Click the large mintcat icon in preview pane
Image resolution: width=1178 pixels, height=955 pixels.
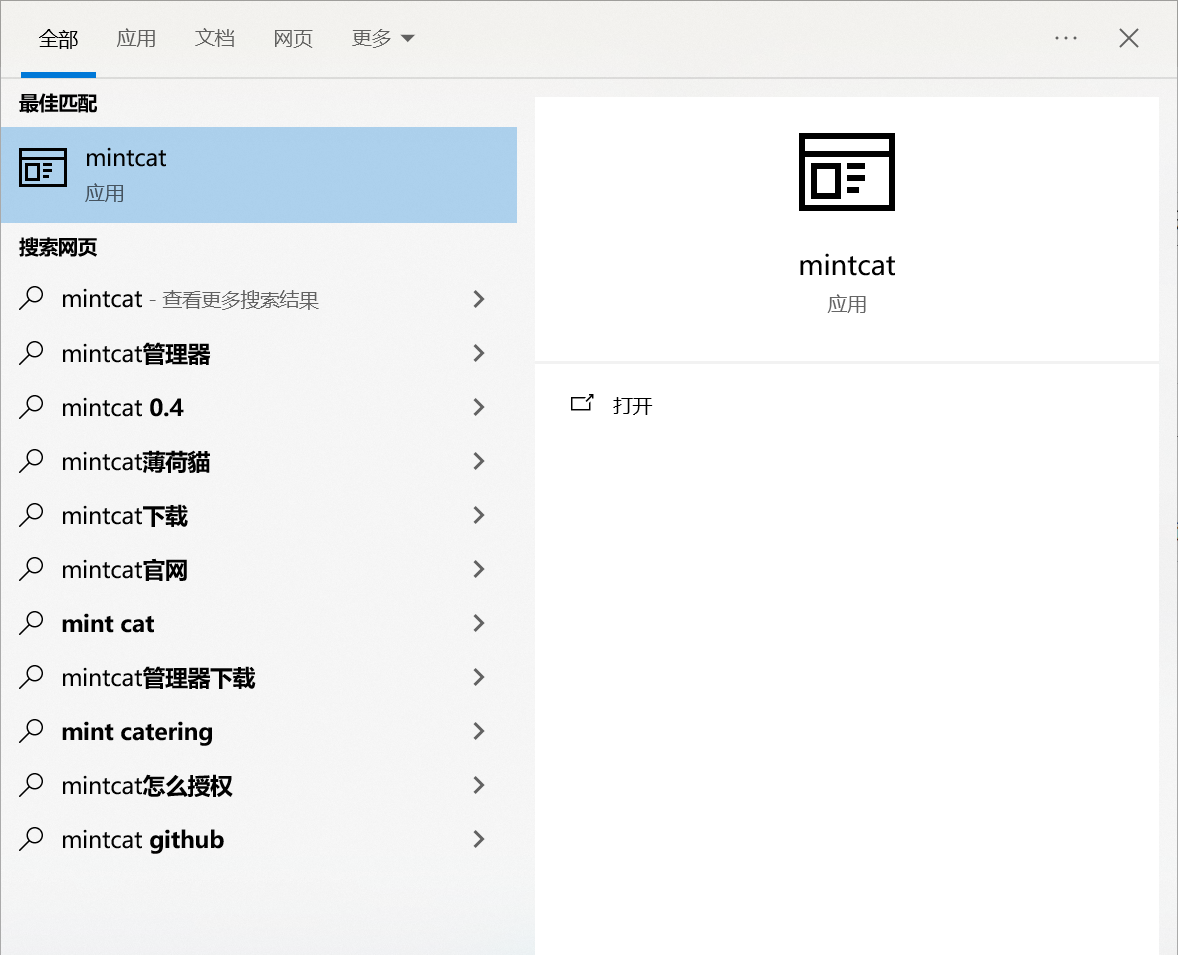click(x=847, y=172)
